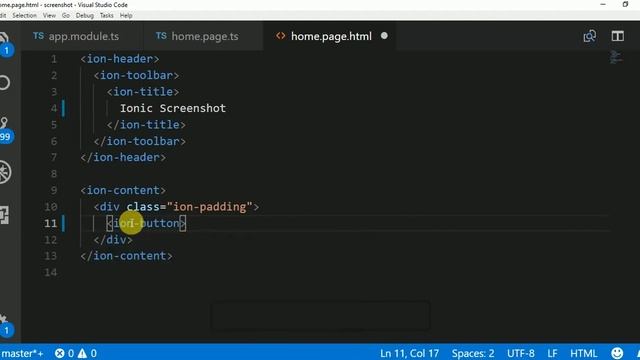Select the home.page.html tab
This screenshot has width=640, height=360.
pyautogui.click(x=331, y=36)
